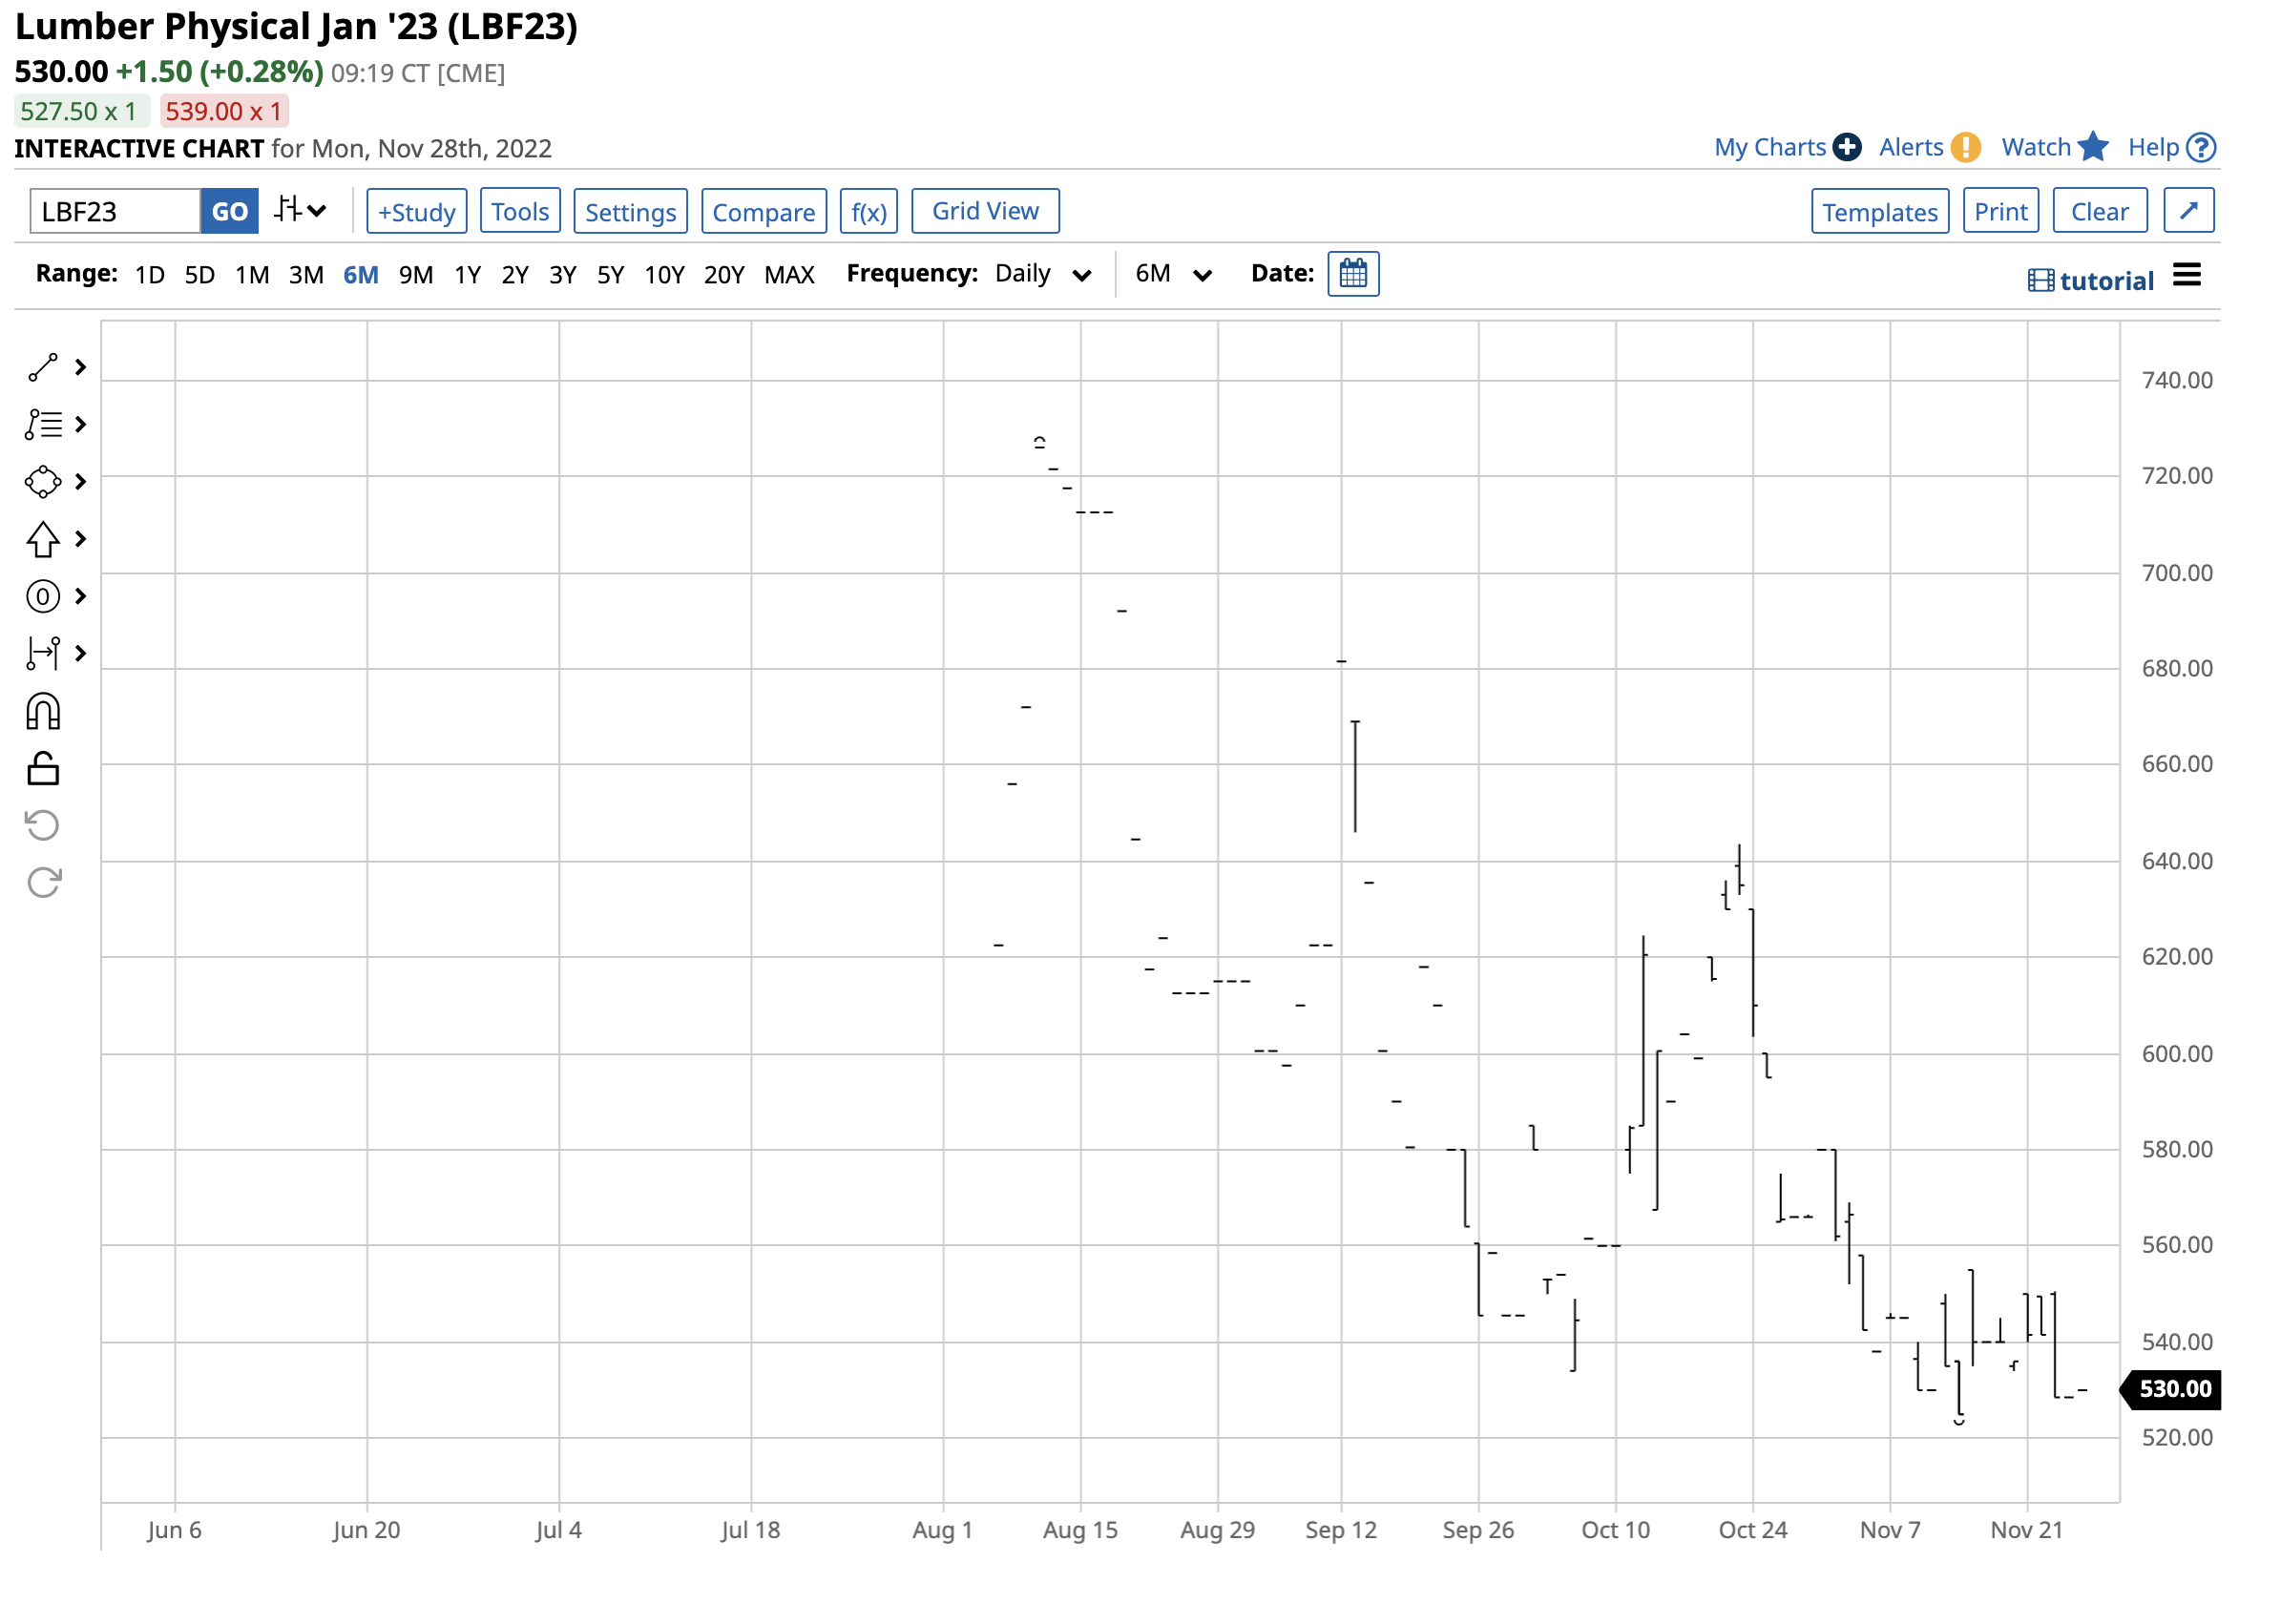Open the date calendar picker icon
2281x1624 pixels.
coord(1353,274)
